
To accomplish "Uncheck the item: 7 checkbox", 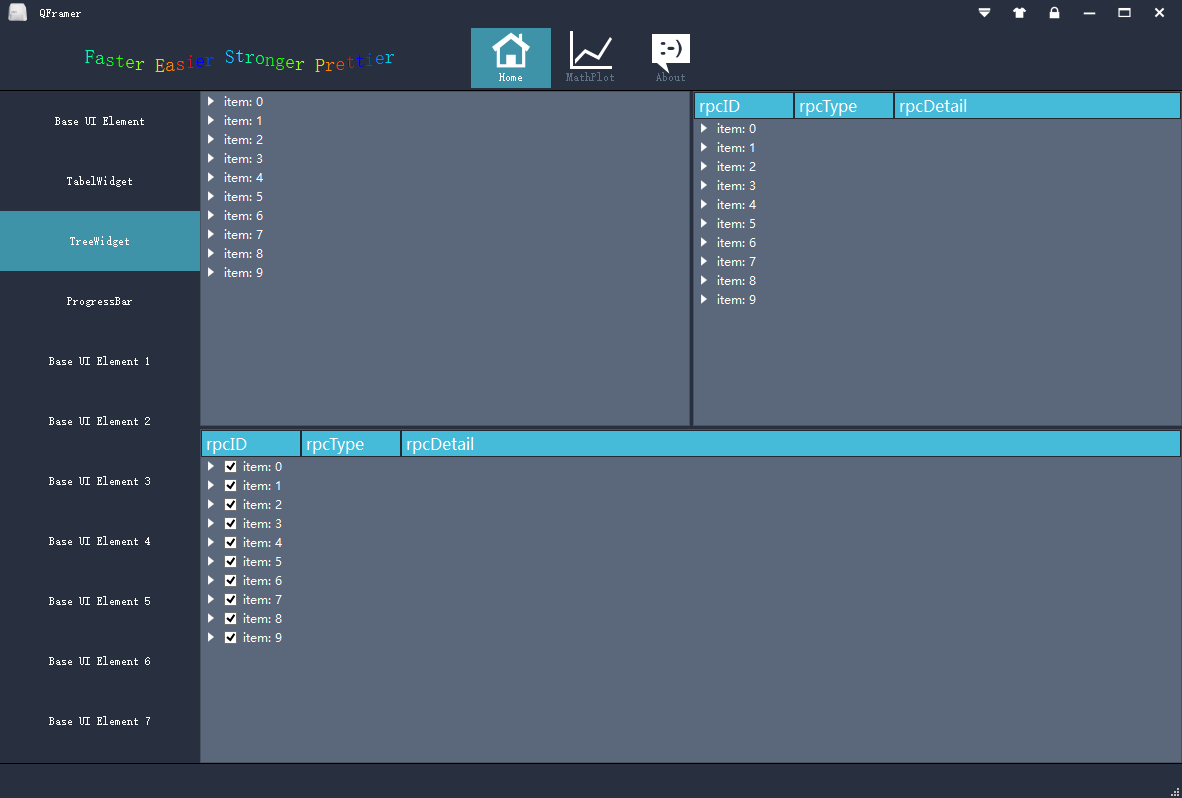I will tap(231, 599).
